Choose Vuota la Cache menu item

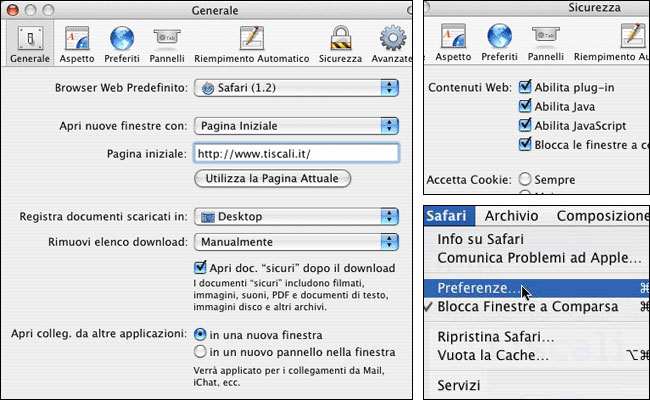[536, 355]
